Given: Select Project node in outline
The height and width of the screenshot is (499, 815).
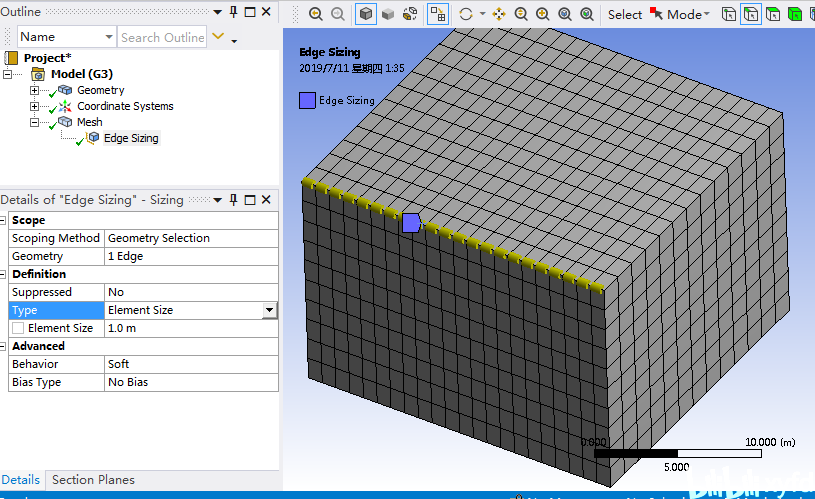Looking at the screenshot, I should tap(47, 58).
